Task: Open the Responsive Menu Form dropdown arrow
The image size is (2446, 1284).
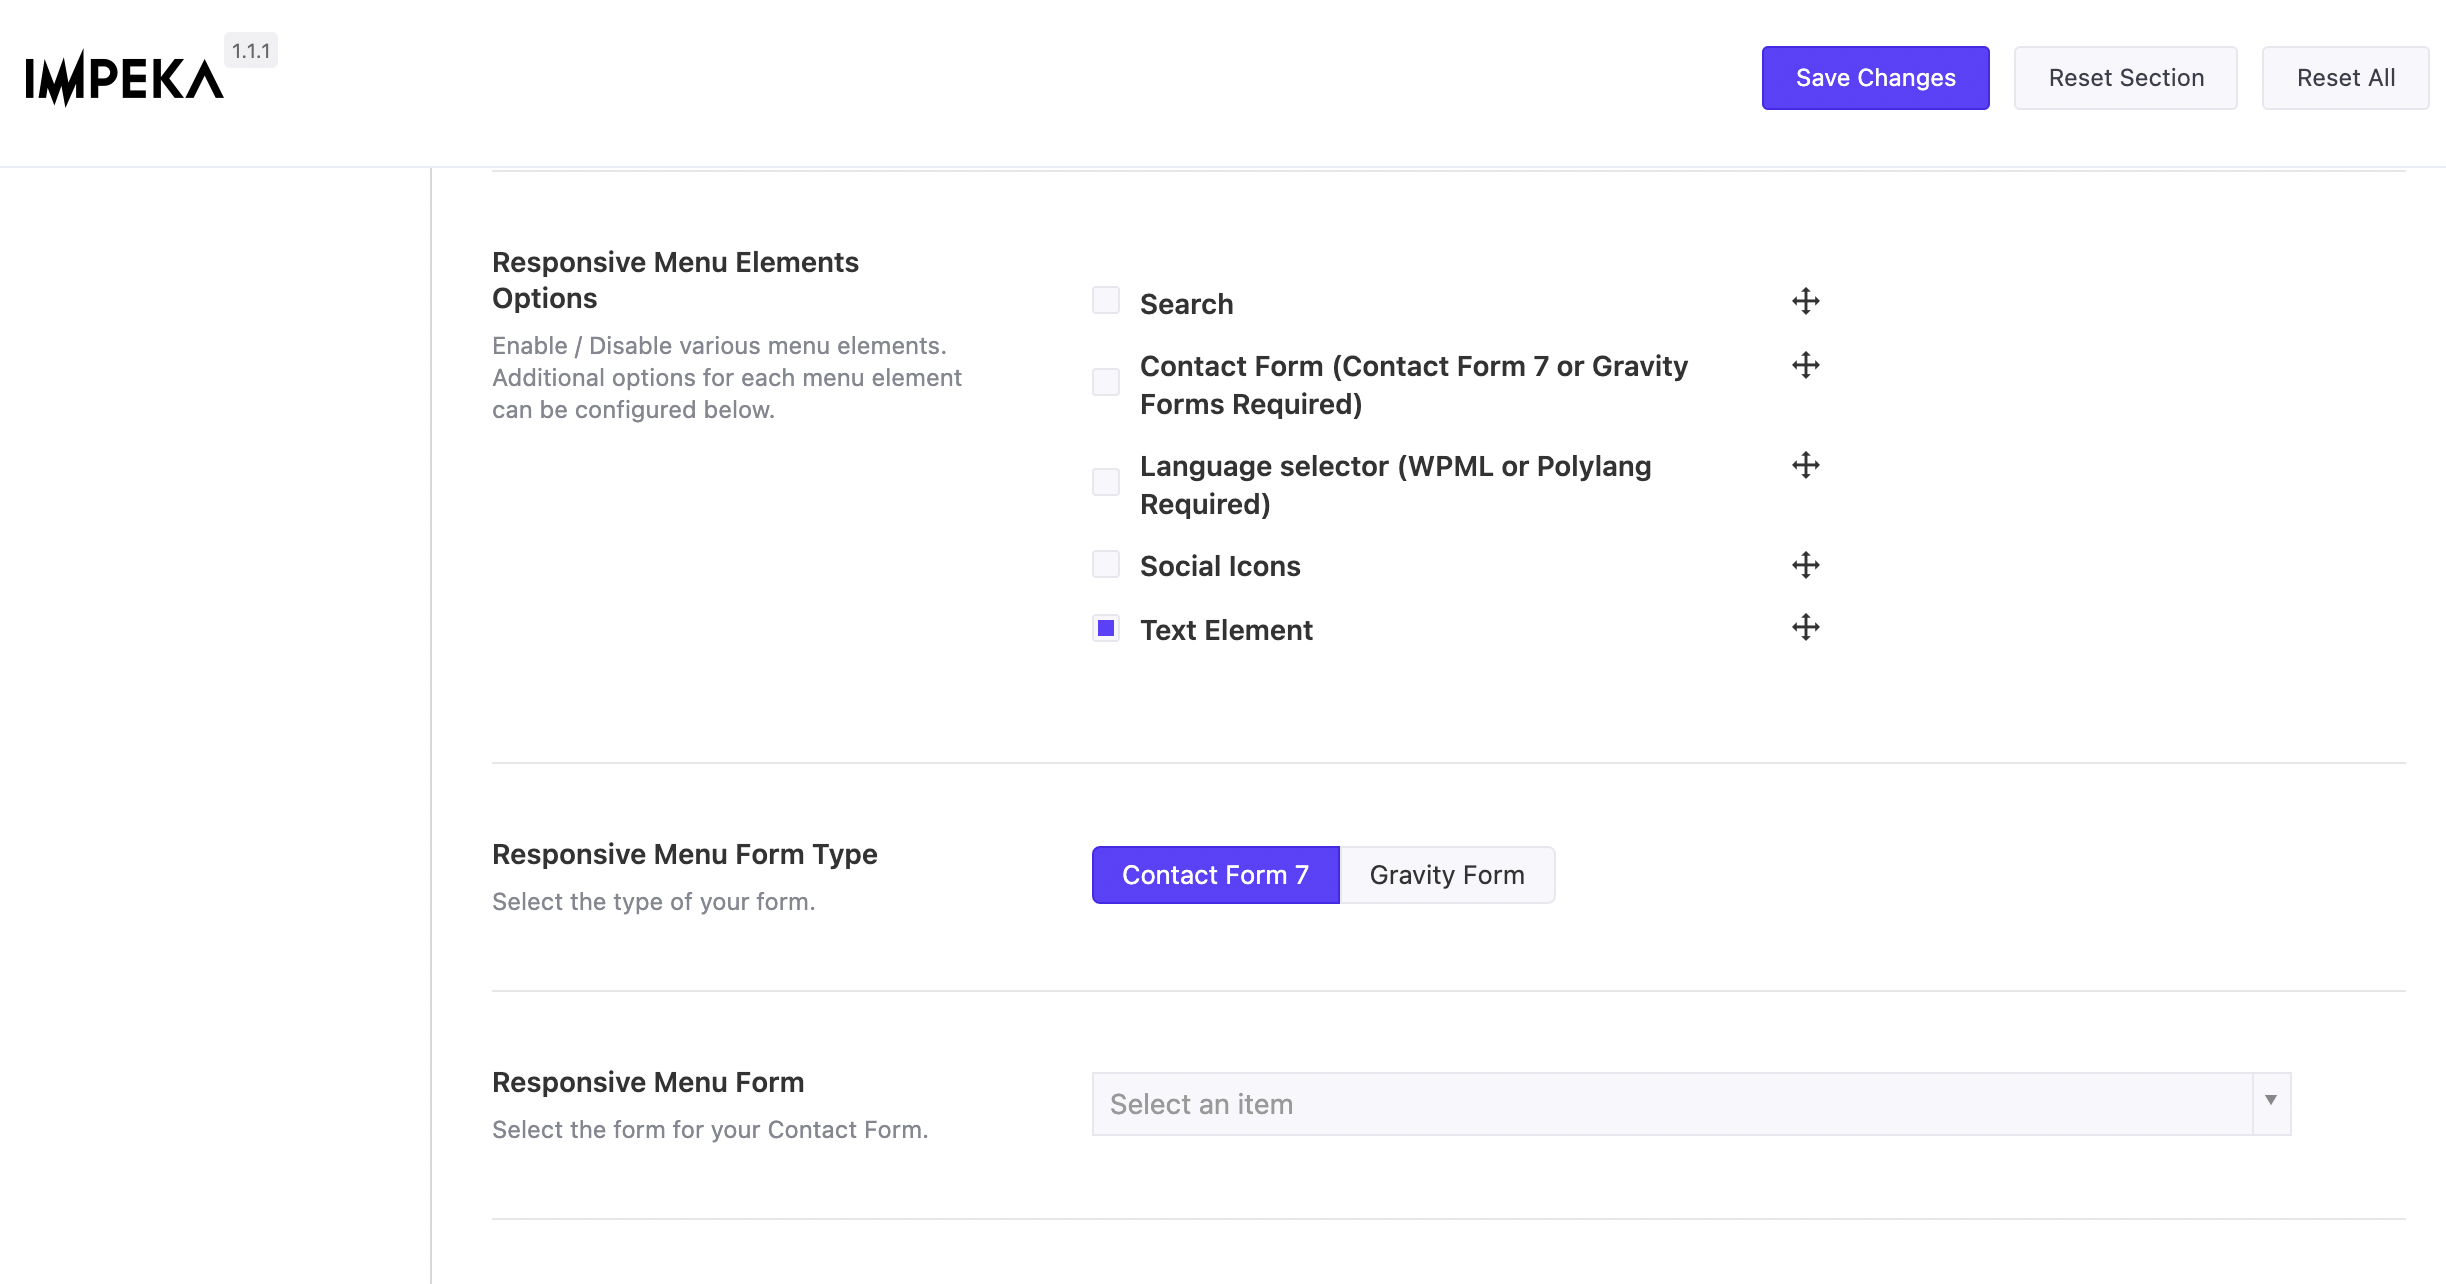Action: [x=2271, y=1101]
